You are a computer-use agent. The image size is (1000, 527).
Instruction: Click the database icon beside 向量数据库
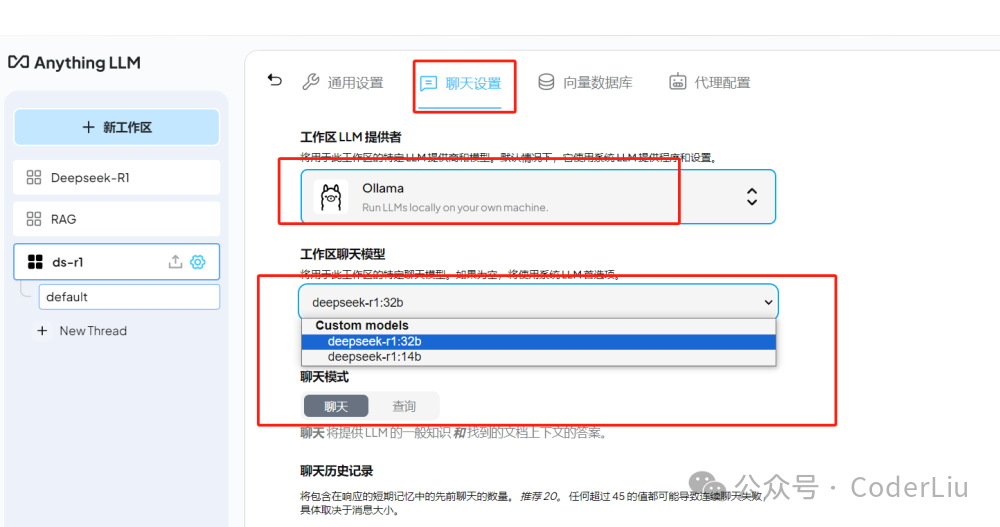pyautogui.click(x=546, y=82)
